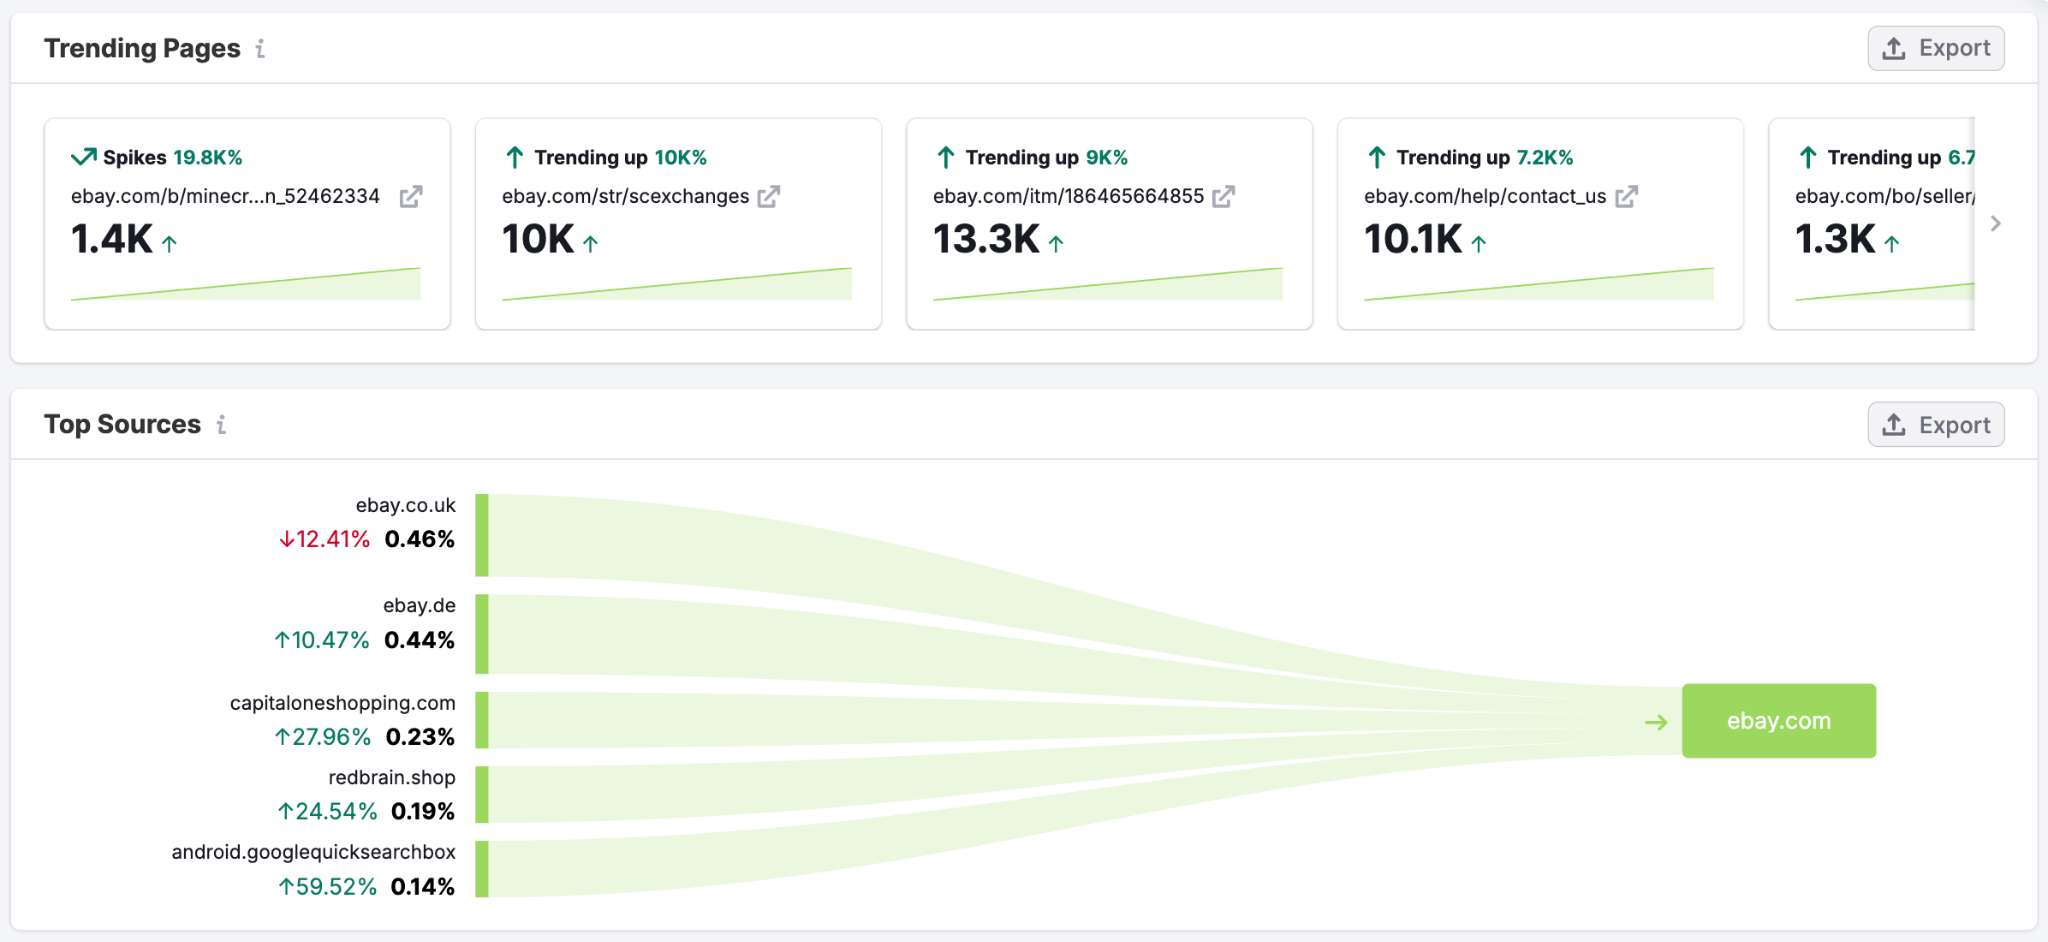Click the Trending up arrow on 7.2K% card

click(1377, 156)
